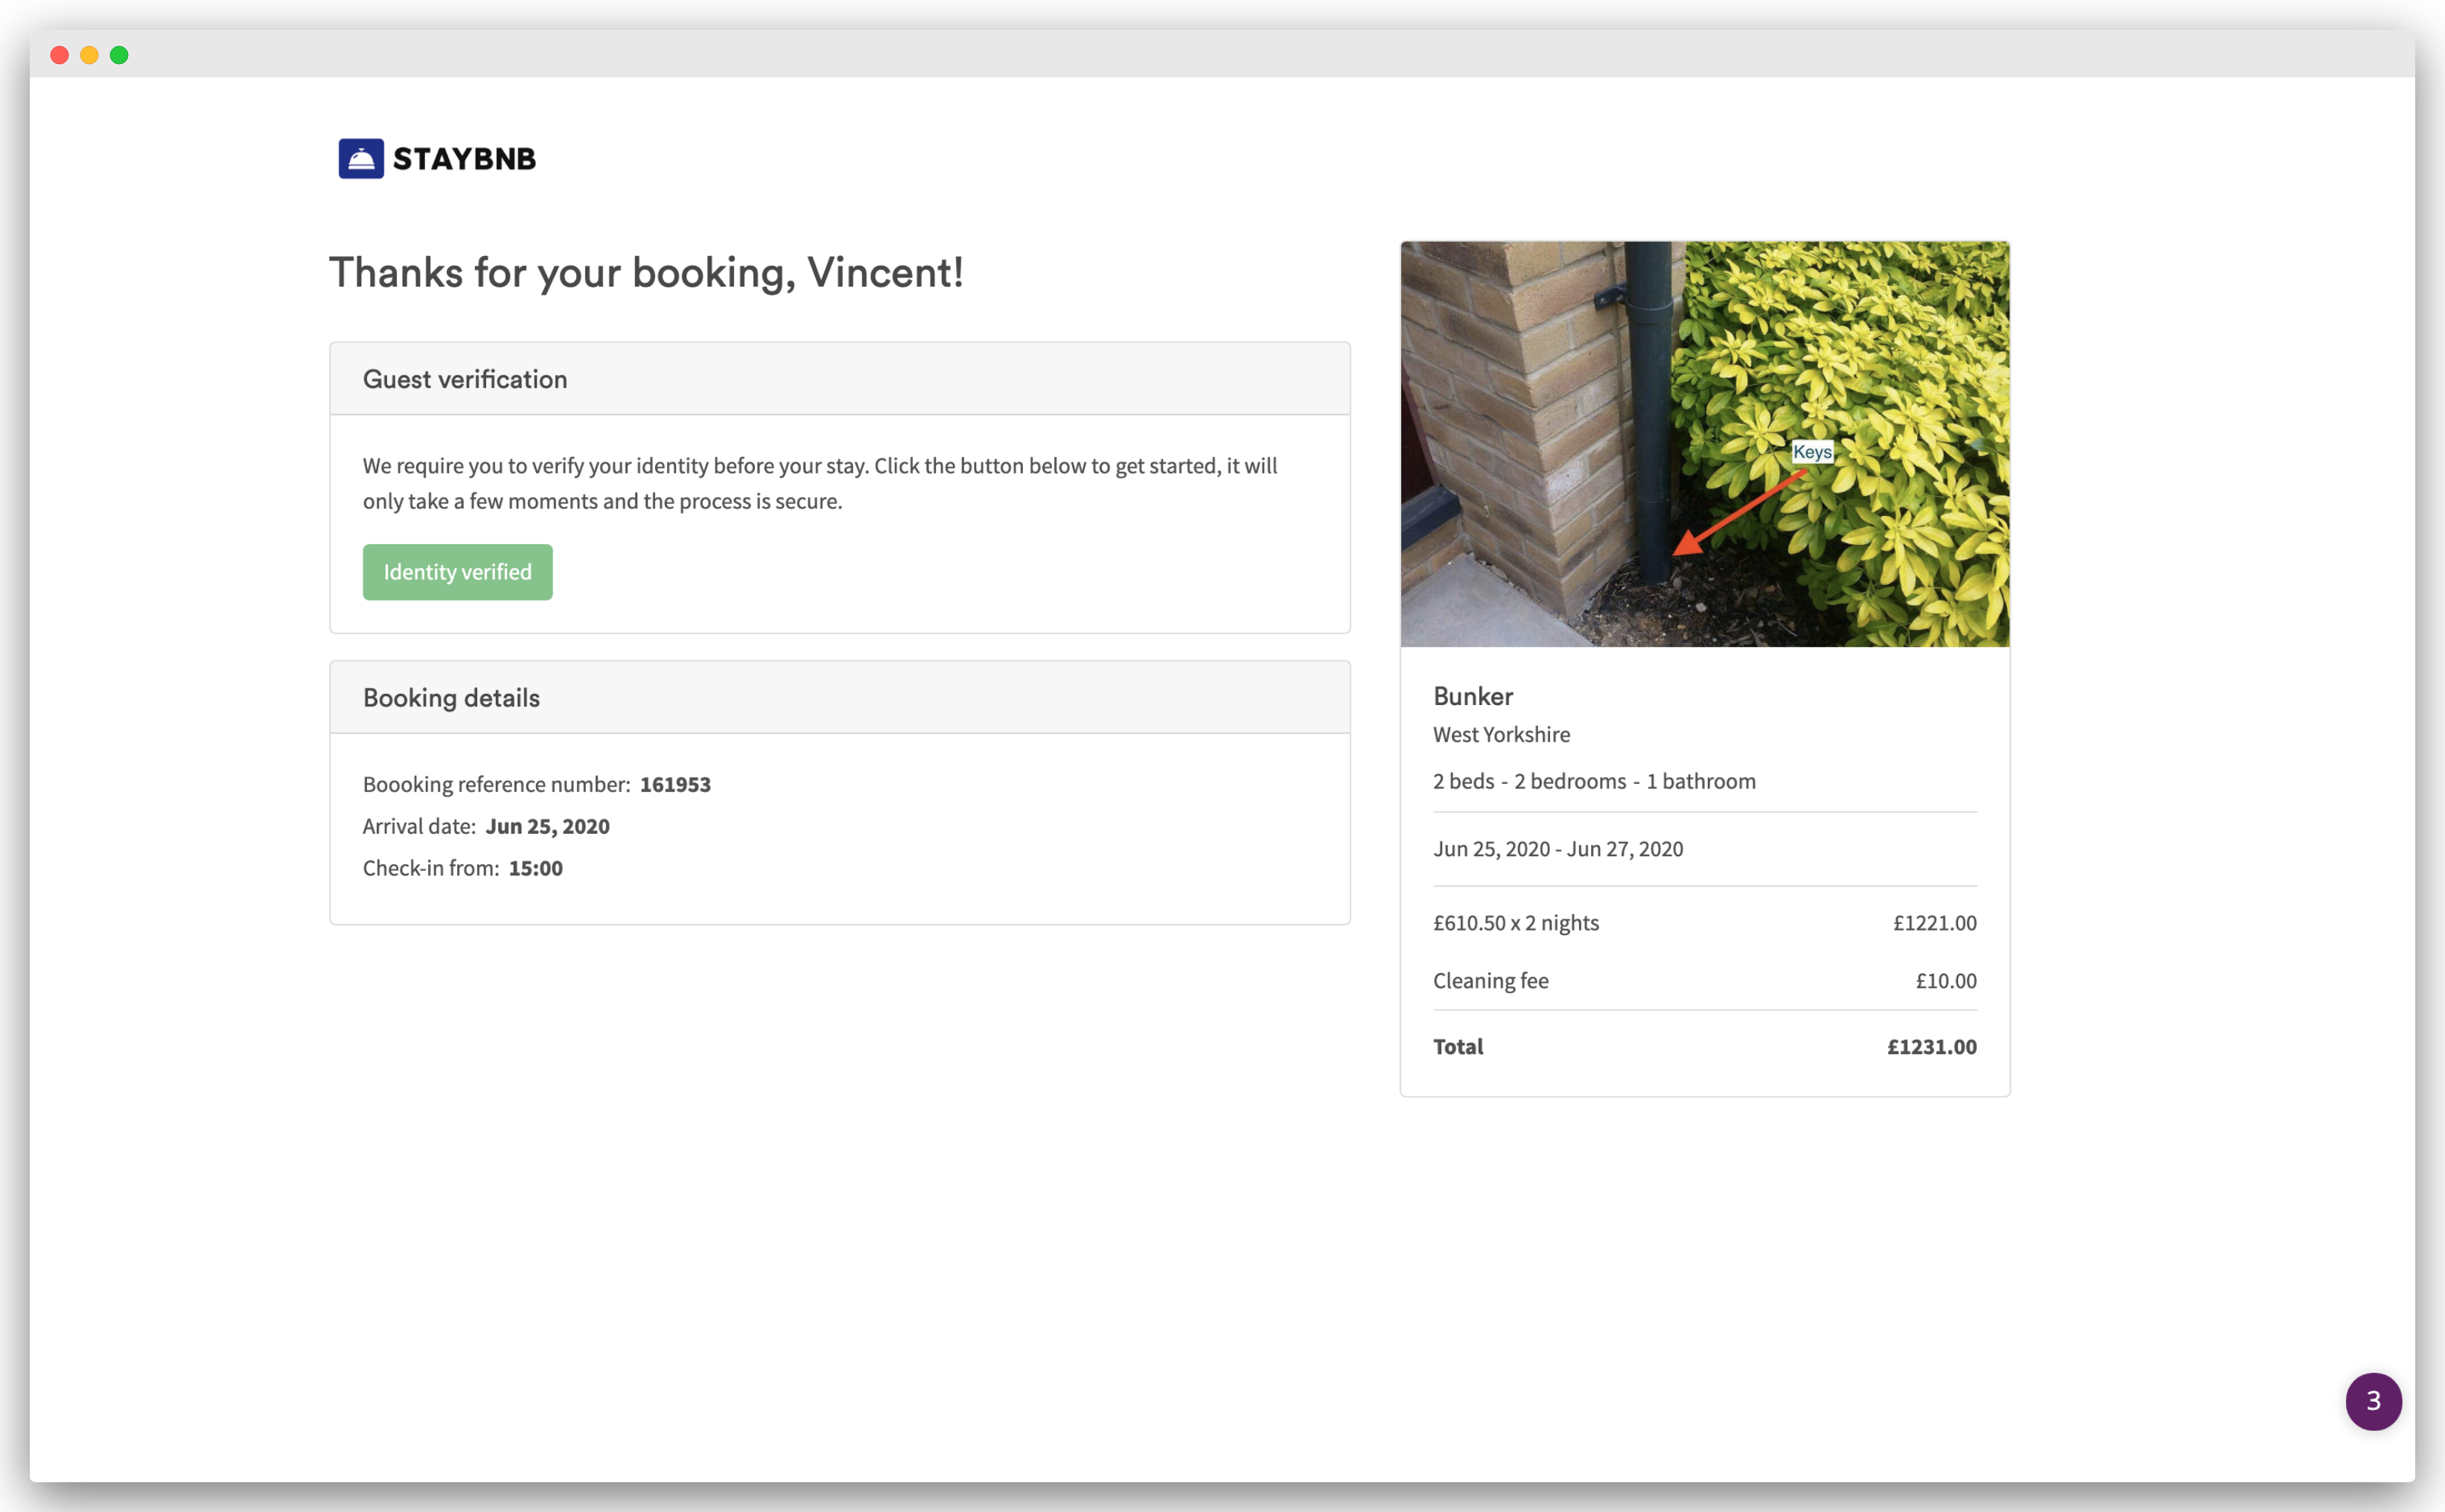Click the Keys label in the photo
Image resolution: width=2445 pixels, height=1512 pixels.
click(x=1812, y=452)
